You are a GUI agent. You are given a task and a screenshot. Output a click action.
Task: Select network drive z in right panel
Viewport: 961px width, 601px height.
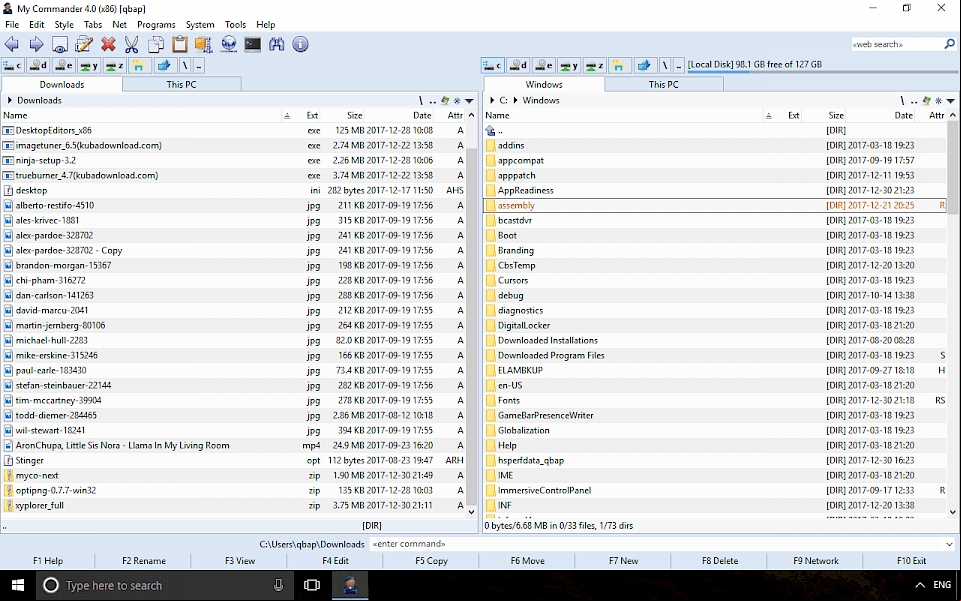[594, 65]
